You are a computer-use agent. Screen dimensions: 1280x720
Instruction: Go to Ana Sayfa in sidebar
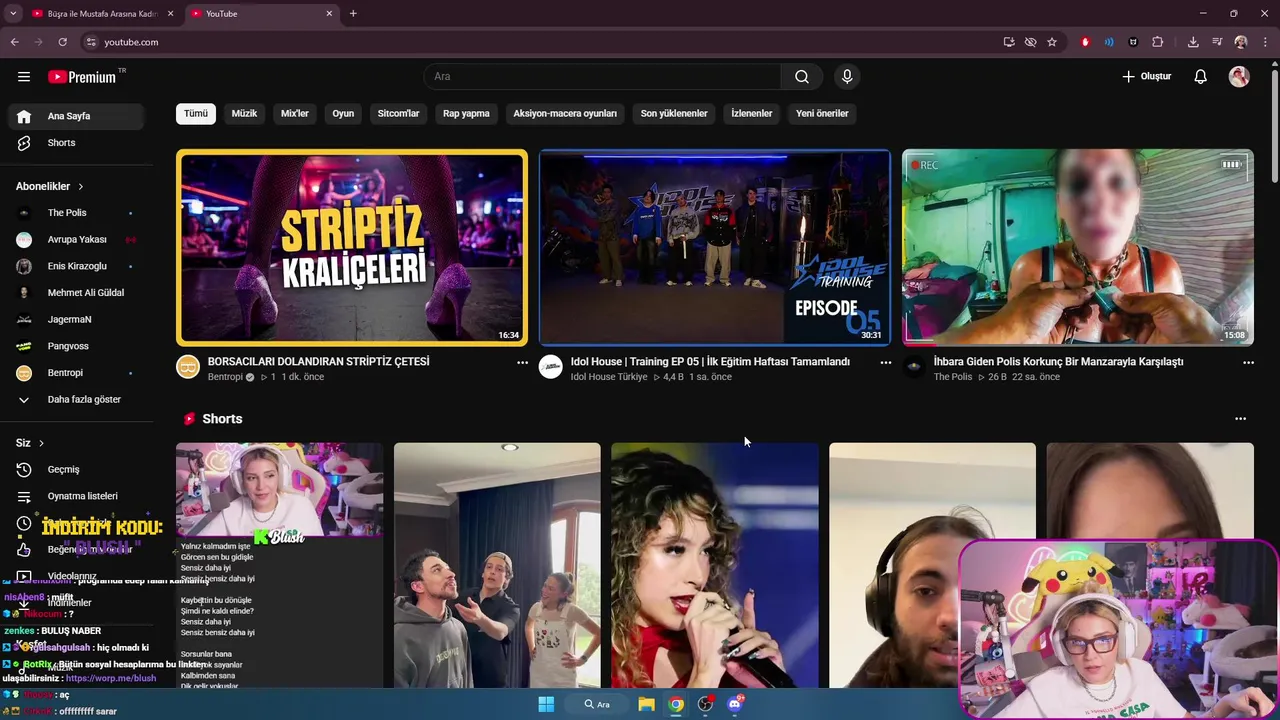[x=76, y=116]
